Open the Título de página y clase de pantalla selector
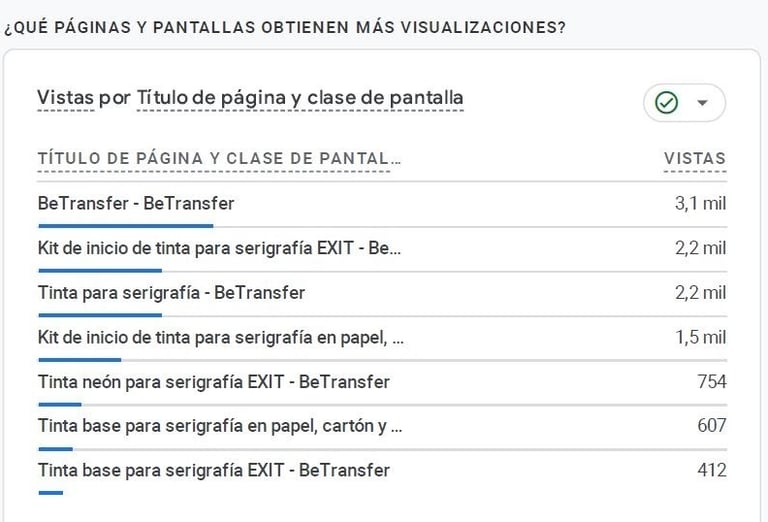 [300, 97]
